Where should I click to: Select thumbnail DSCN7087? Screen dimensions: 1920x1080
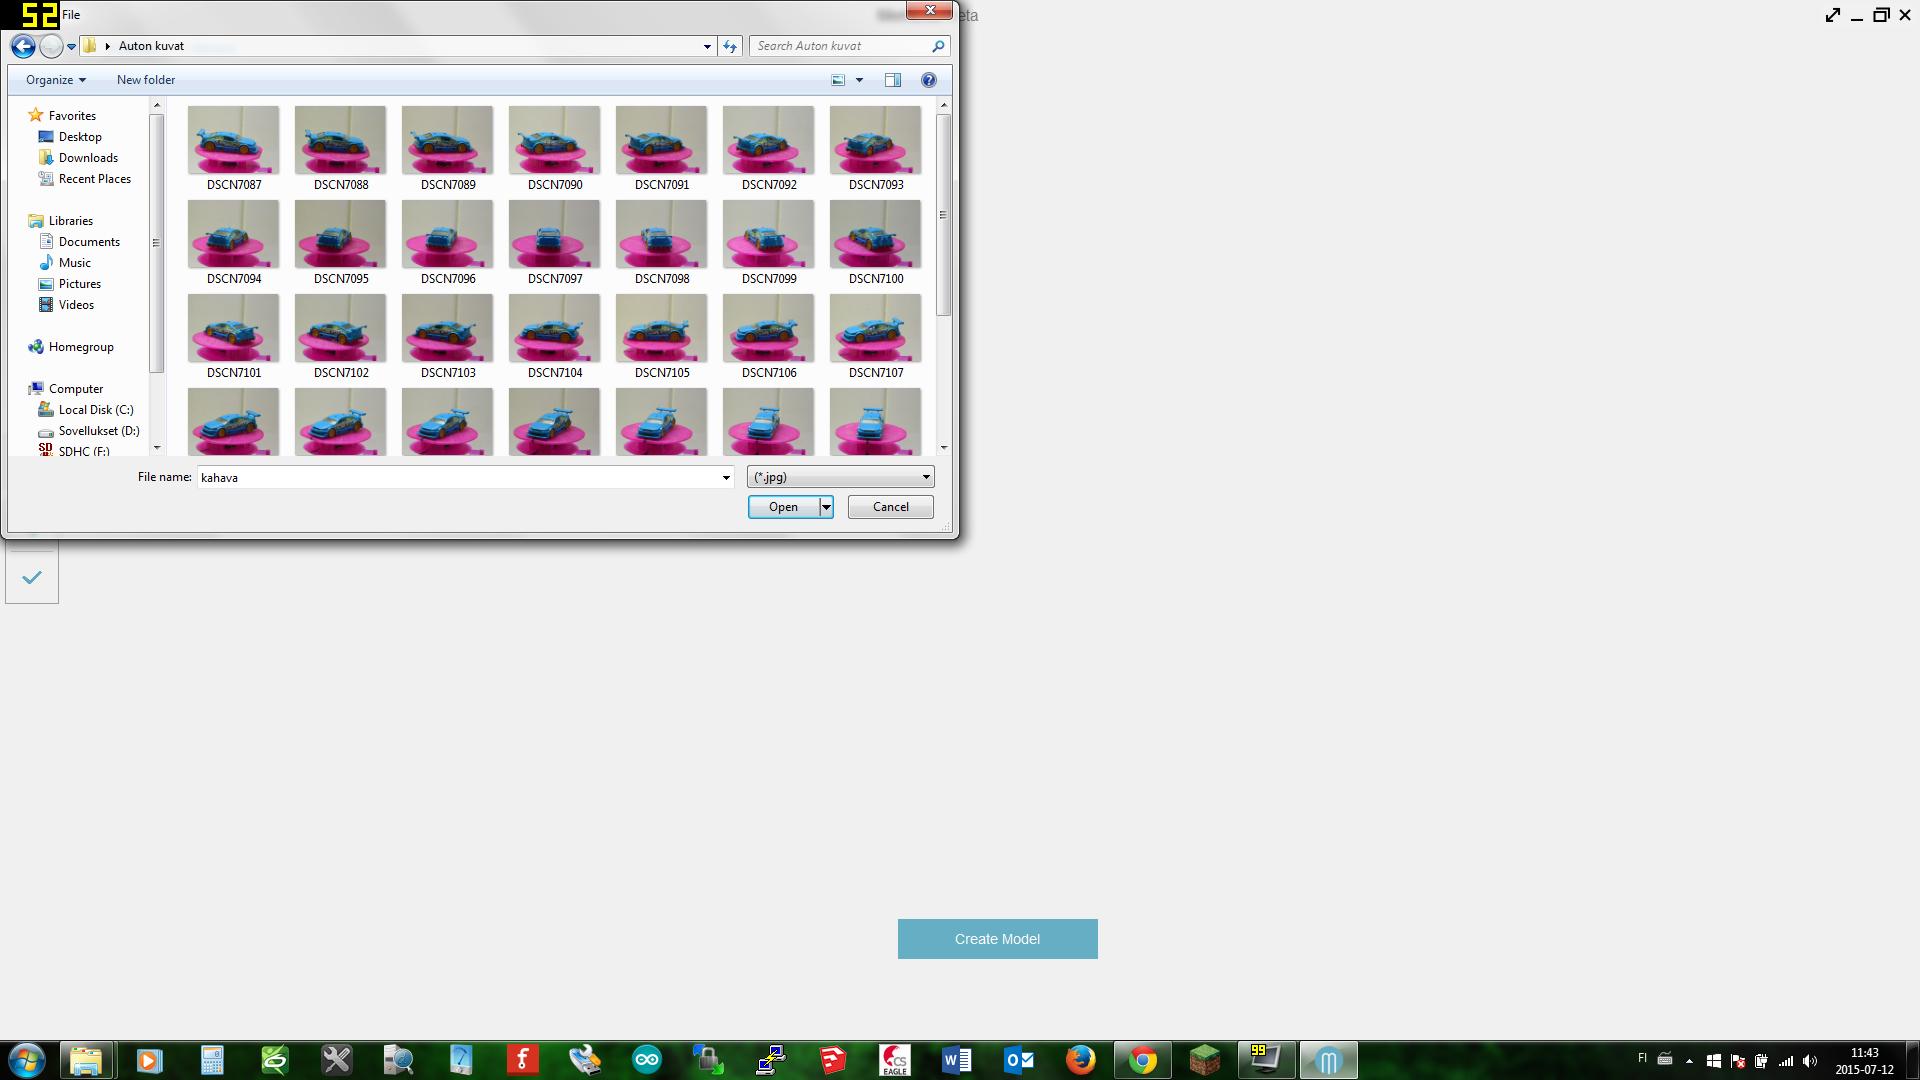point(234,148)
